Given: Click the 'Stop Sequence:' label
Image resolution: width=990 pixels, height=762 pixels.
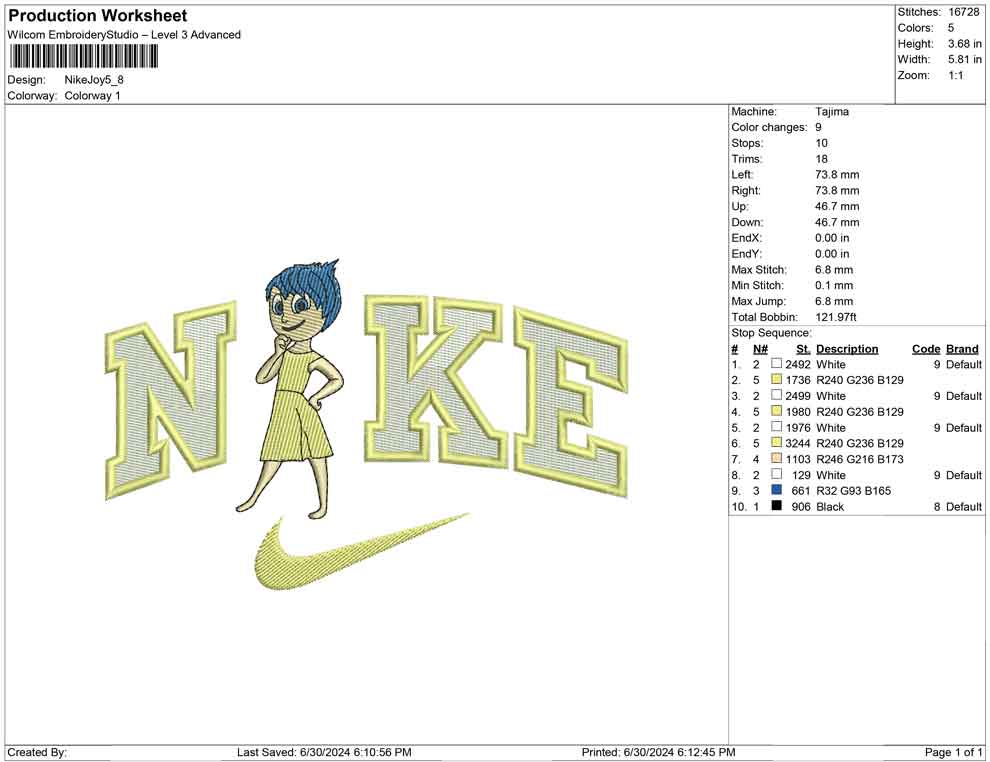Looking at the screenshot, I should tap(772, 333).
